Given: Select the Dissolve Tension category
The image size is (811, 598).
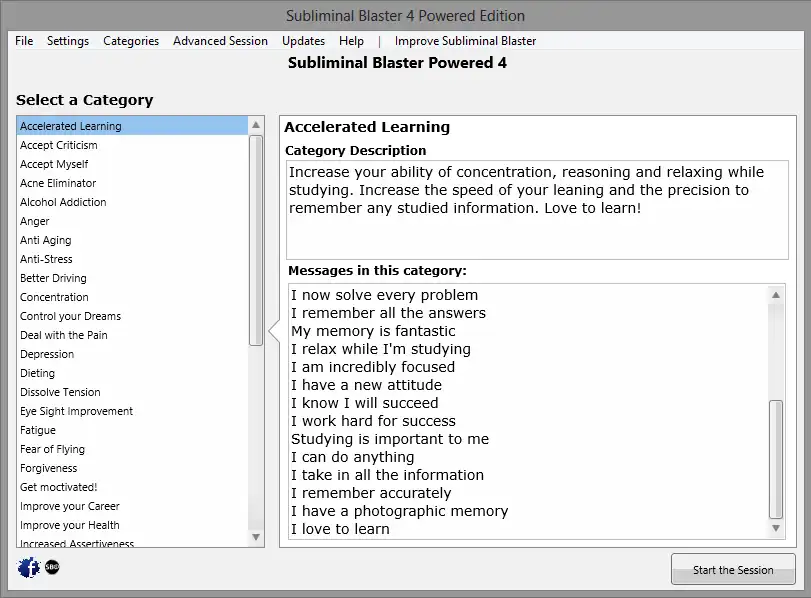Looking at the screenshot, I should click(x=132, y=392).
